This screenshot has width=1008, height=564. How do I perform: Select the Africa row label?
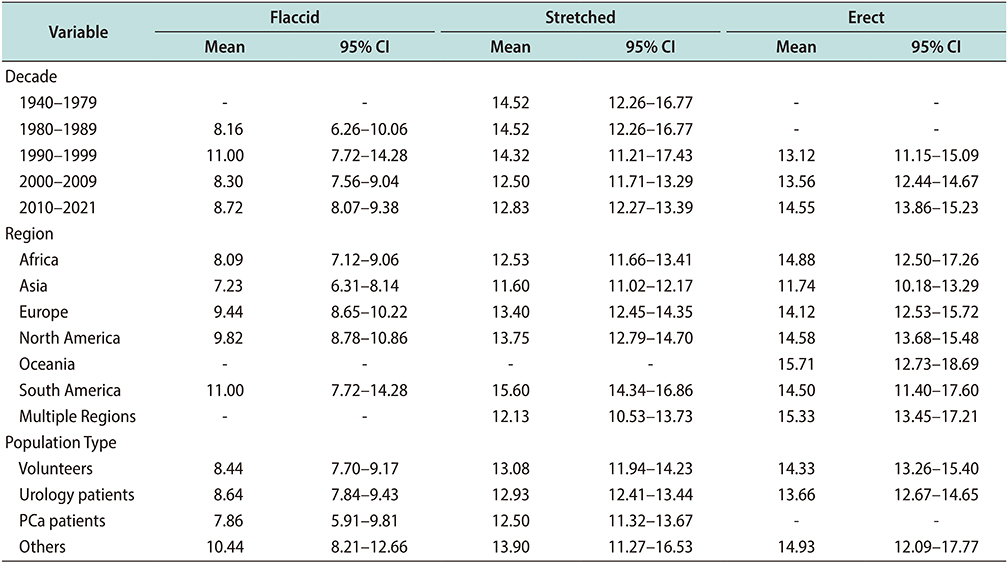[x=39, y=259]
